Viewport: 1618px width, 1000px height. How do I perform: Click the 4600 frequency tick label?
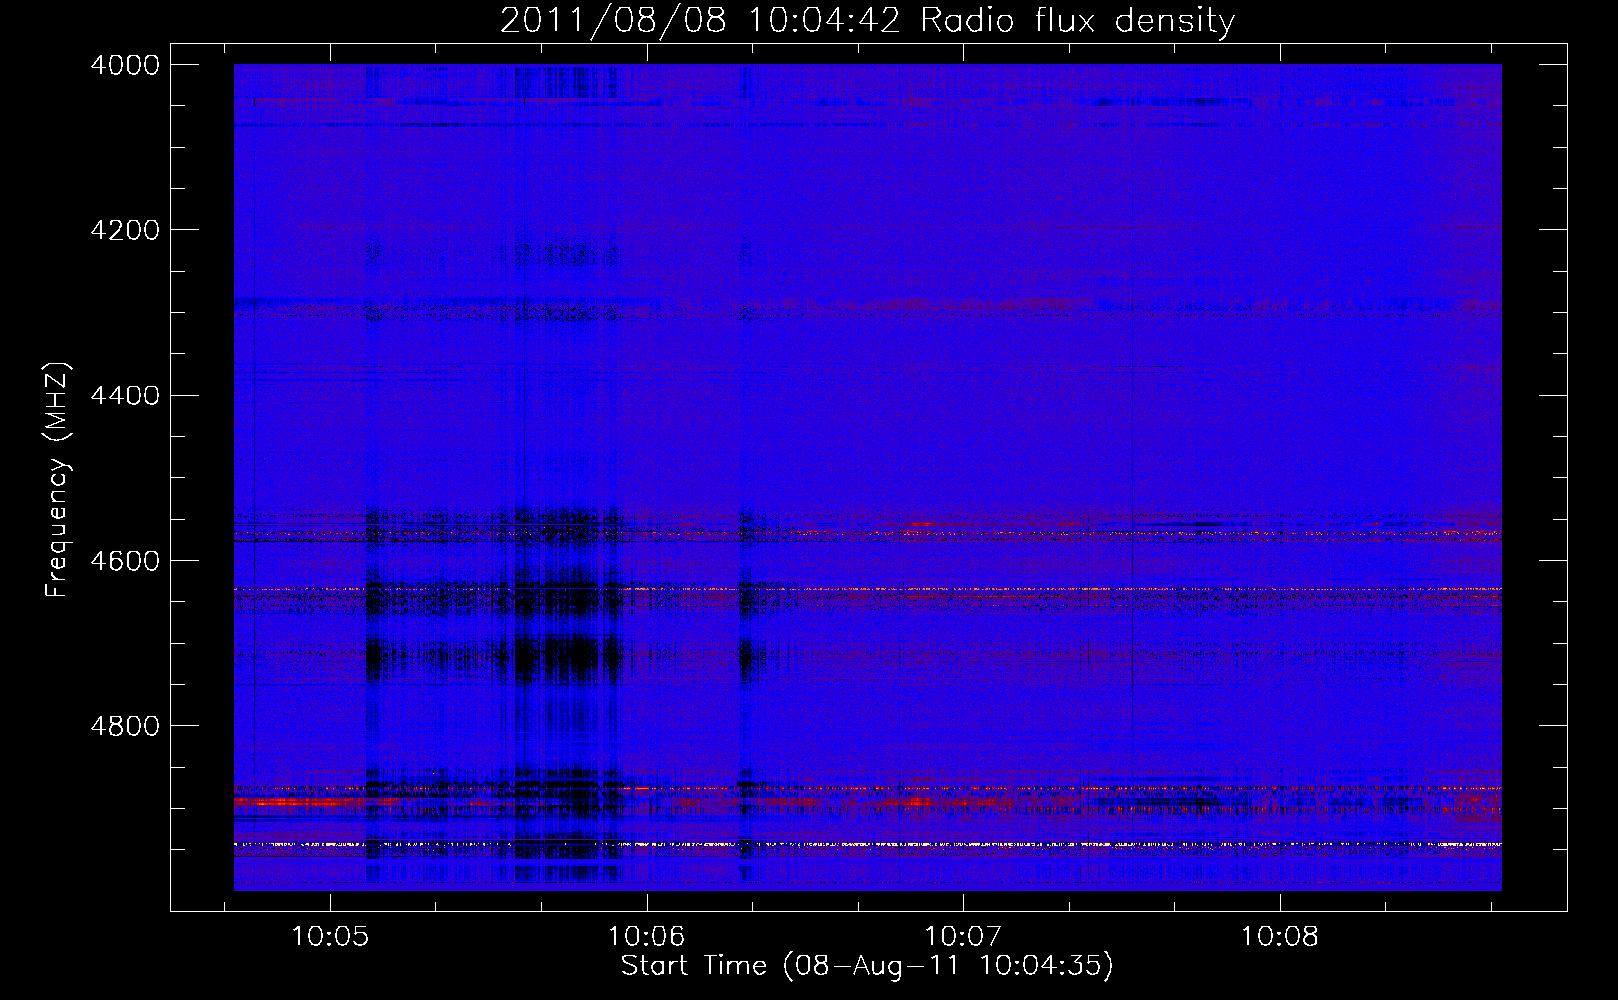point(125,561)
